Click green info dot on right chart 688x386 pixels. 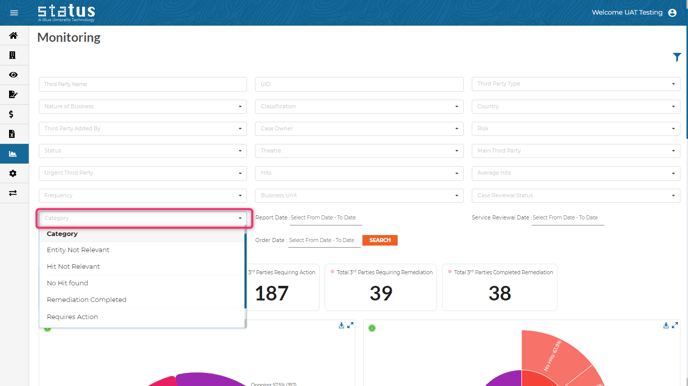[x=372, y=328]
